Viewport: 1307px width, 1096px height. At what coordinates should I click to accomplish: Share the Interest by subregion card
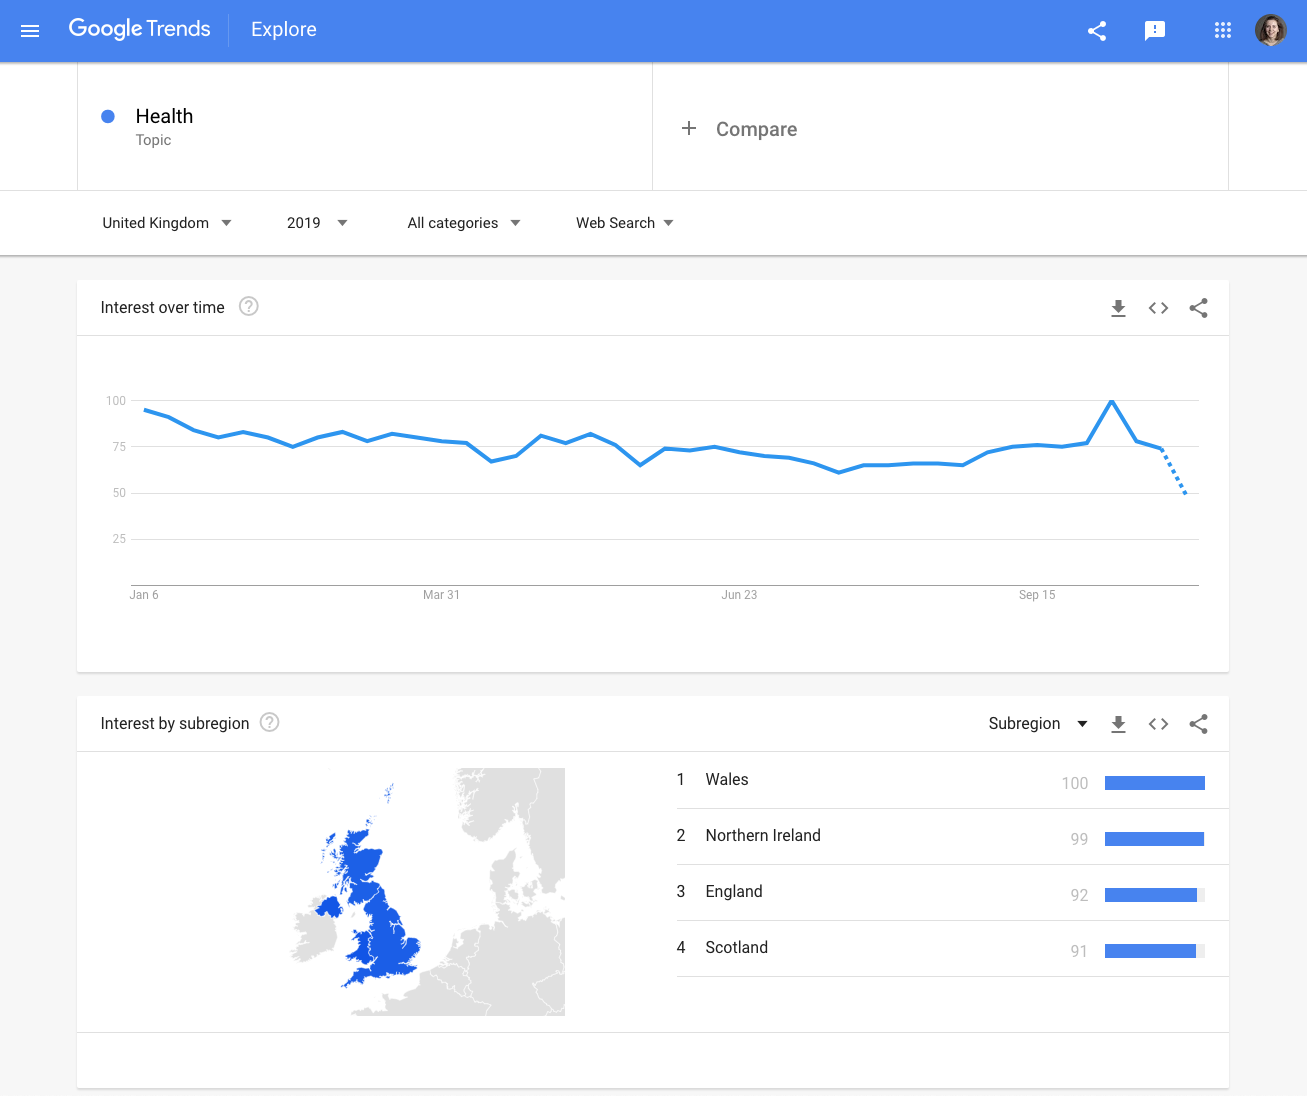[x=1198, y=724]
